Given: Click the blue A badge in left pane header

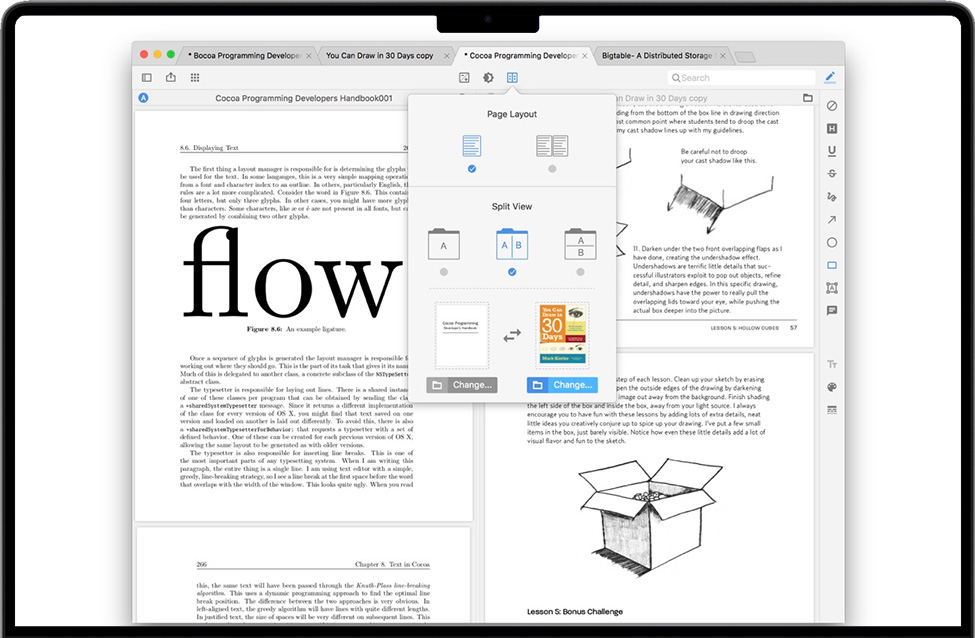Looking at the screenshot, I should coord(144,98).
